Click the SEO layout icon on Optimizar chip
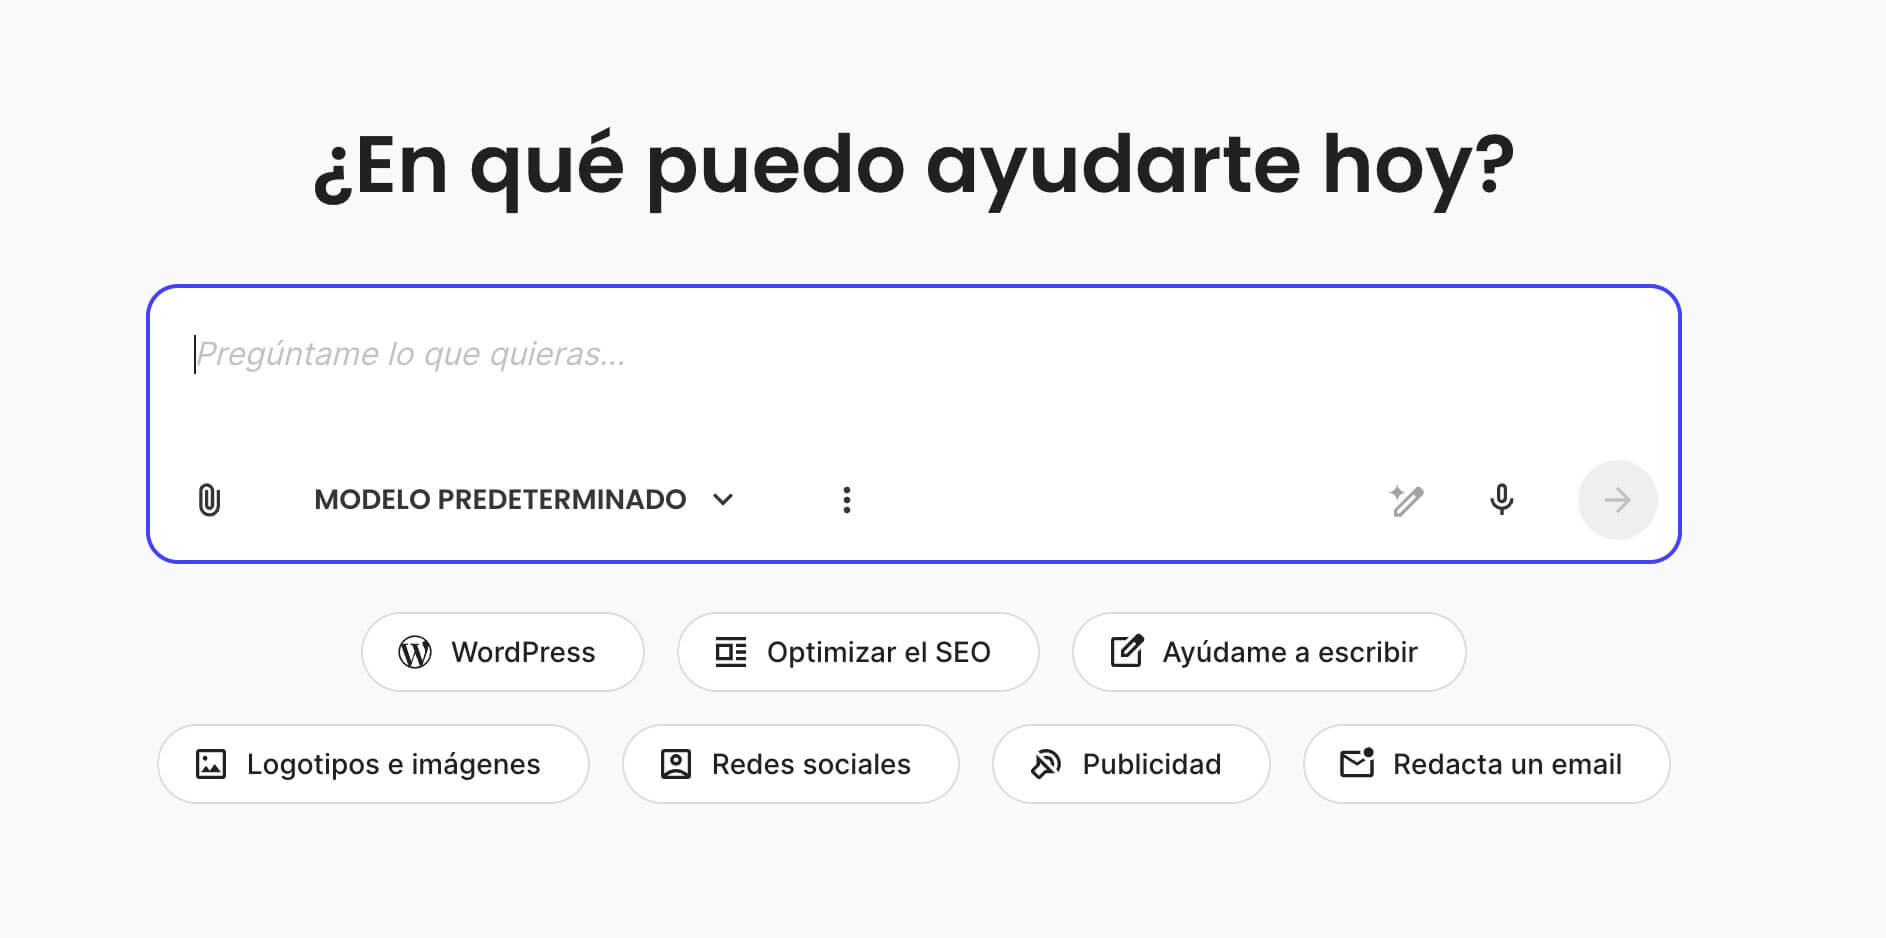 (x=729, y=652)
